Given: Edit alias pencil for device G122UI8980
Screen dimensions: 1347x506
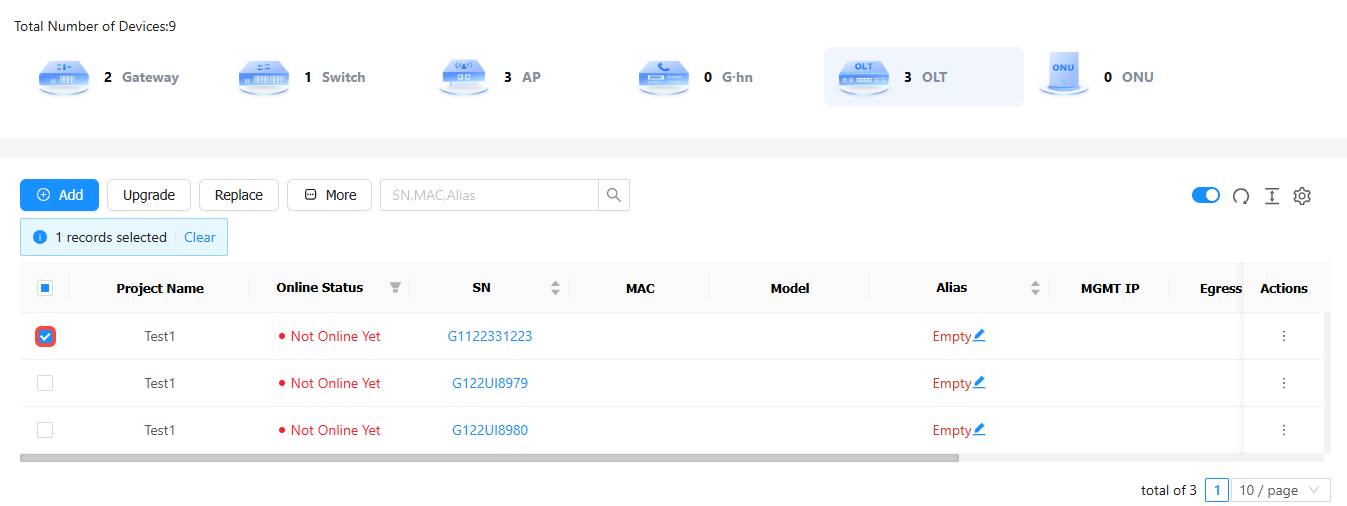Looking at the screenshot, I should pyautogui.click(x=979, y=430).
